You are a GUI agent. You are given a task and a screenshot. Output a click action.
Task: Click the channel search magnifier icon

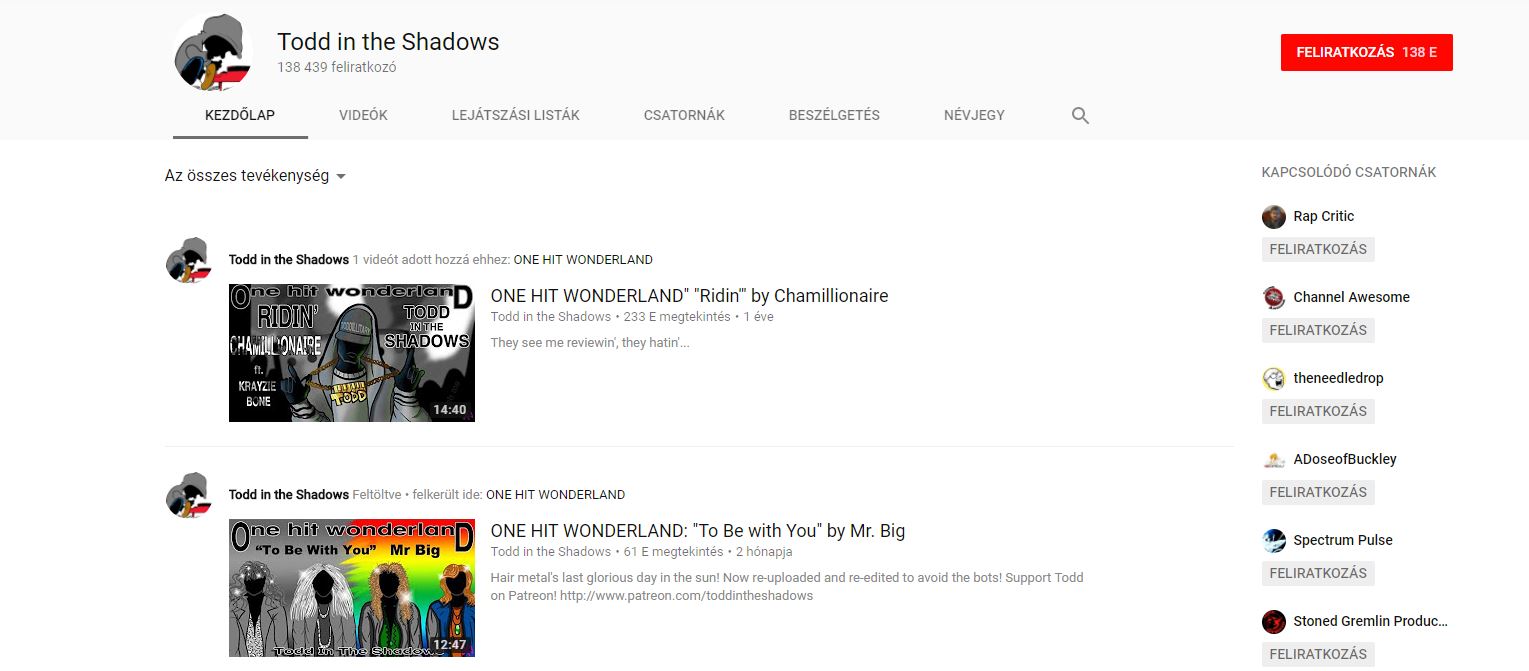pos(1080,115)
